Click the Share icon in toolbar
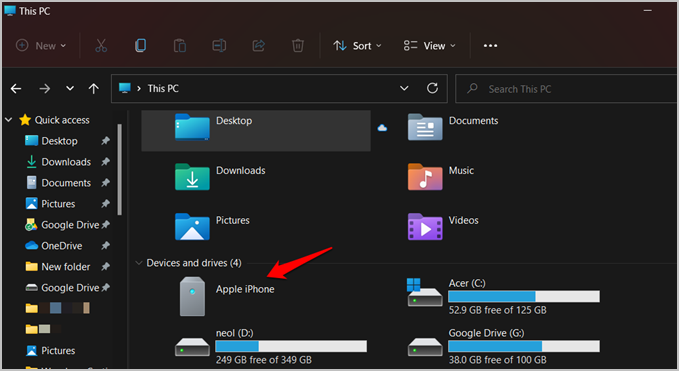The height and width of the screenshot is (371, 679). (x=259, y=45)
